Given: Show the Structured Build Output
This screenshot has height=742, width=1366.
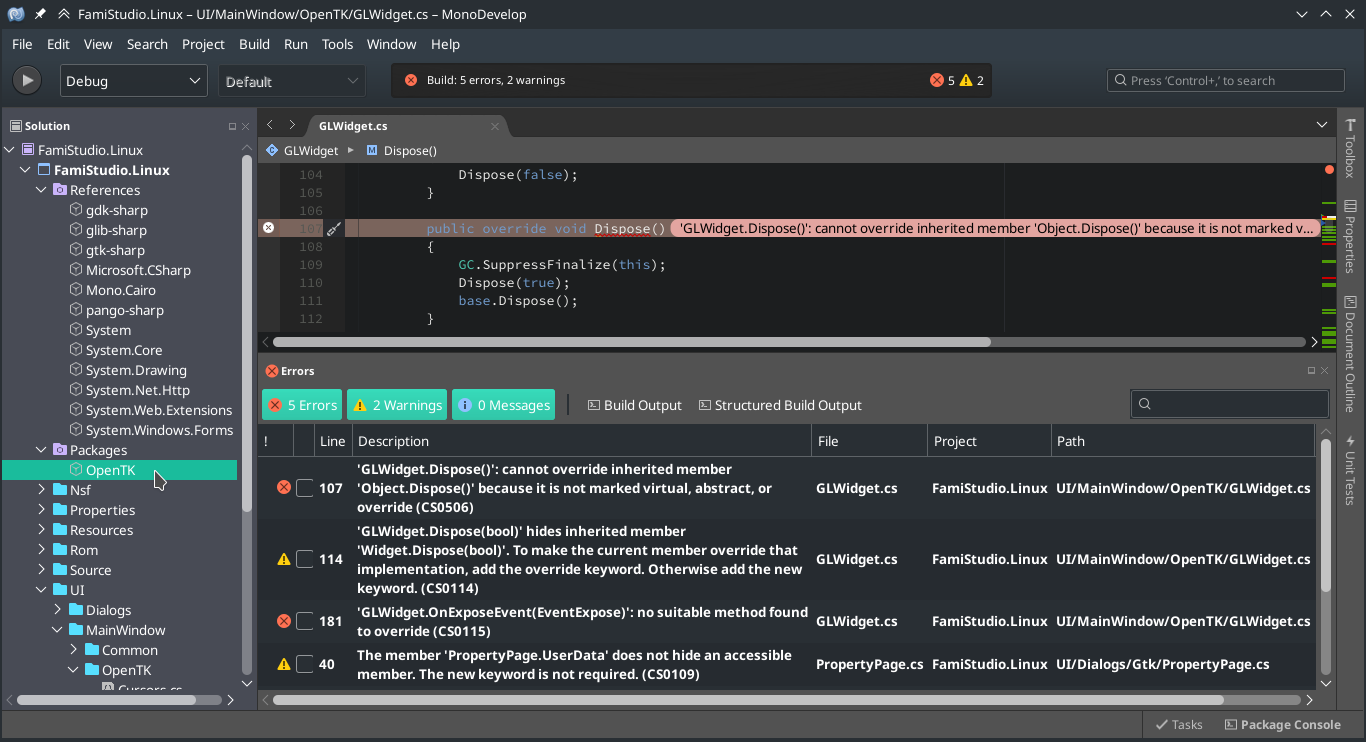Looking at the screenshot, I should pos(780,405).
